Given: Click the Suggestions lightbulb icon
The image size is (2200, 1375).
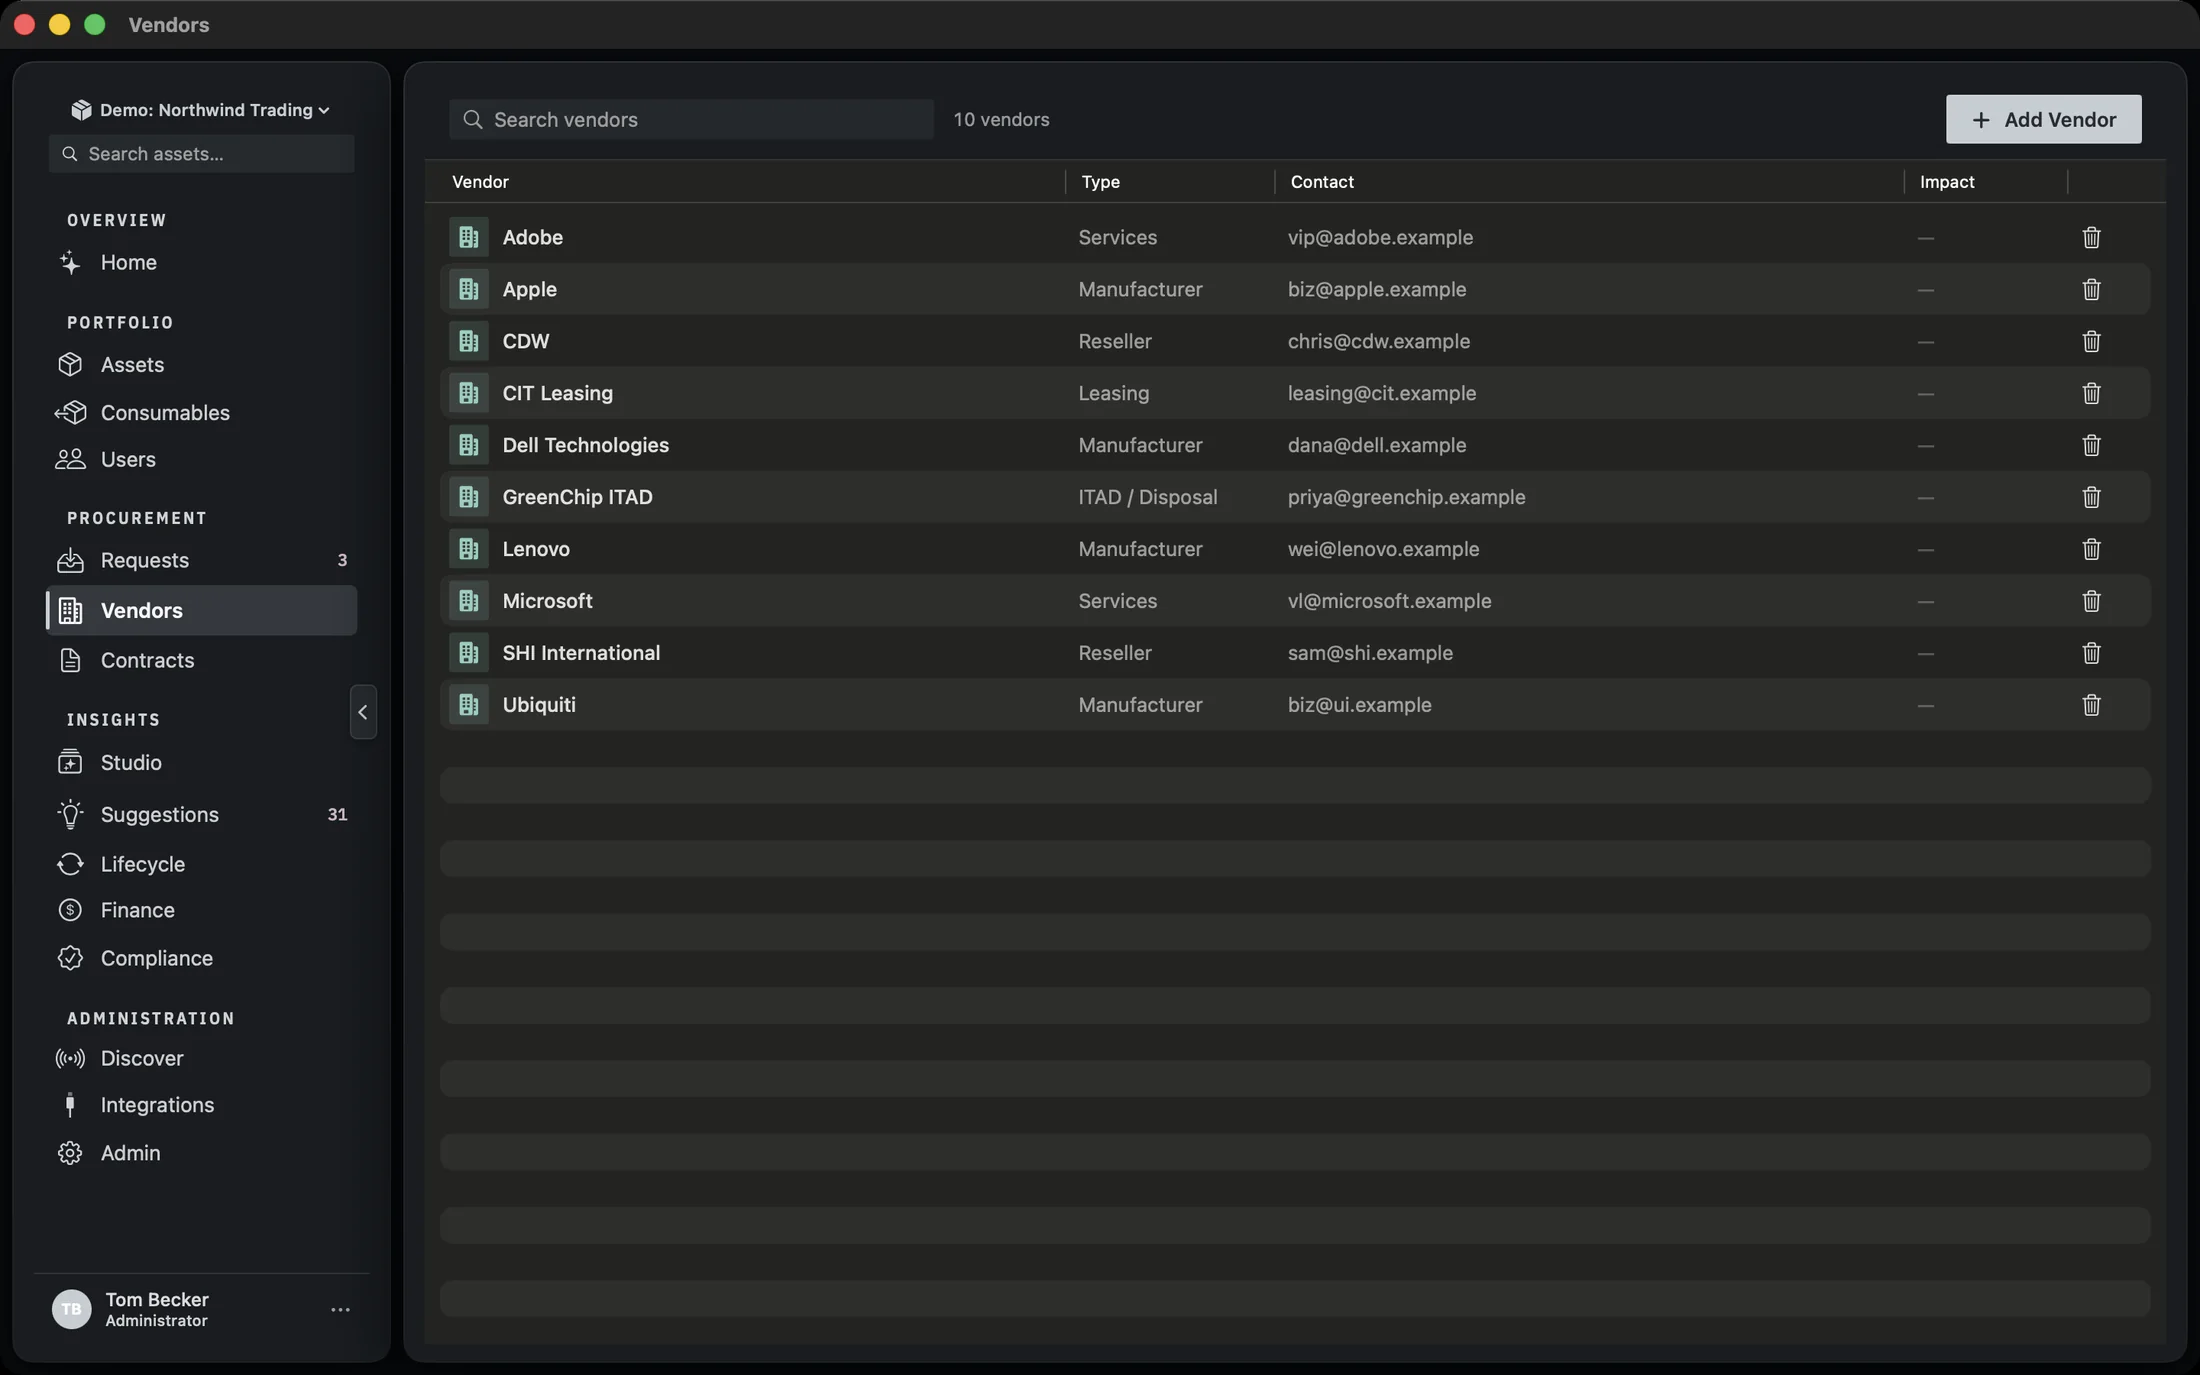Looking at the screenshot, I should coord(70,815).
